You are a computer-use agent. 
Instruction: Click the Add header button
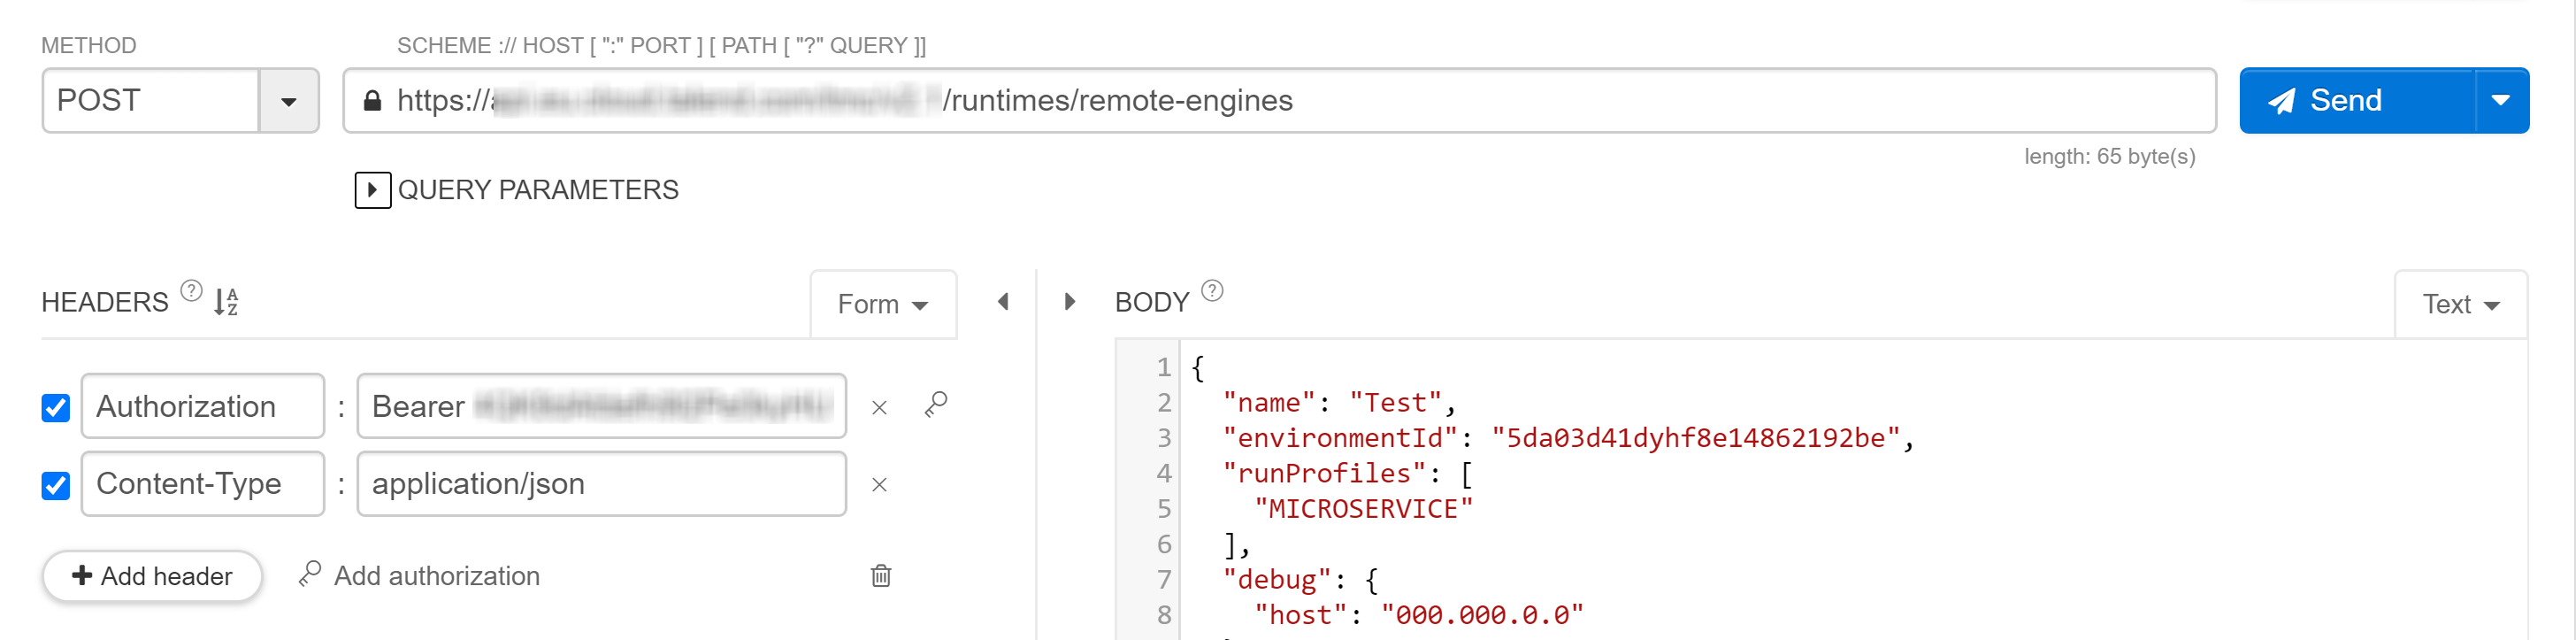click(152, 576)
